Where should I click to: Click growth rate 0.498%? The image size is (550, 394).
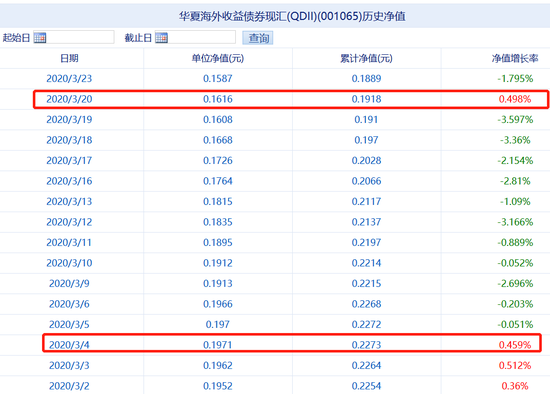(x=515, y=99)
